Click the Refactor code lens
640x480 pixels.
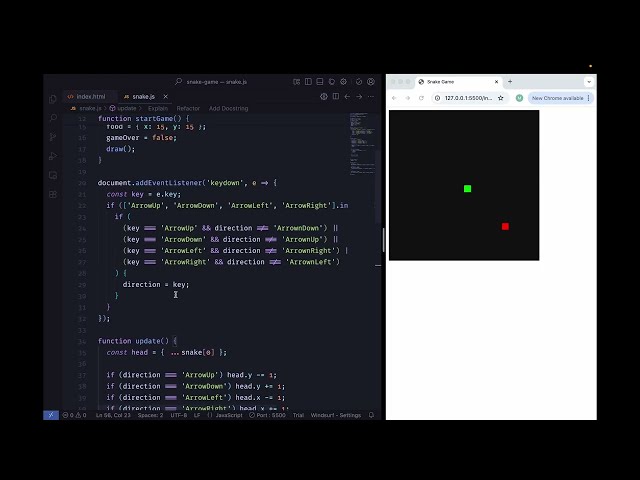[188, 108]
